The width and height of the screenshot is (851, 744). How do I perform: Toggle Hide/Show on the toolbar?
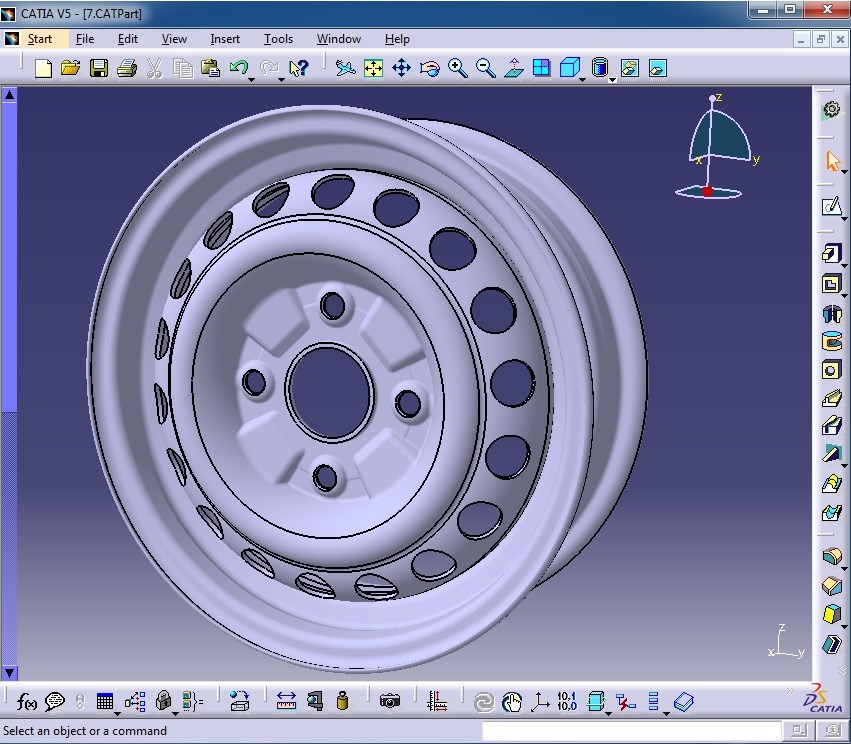629,68
